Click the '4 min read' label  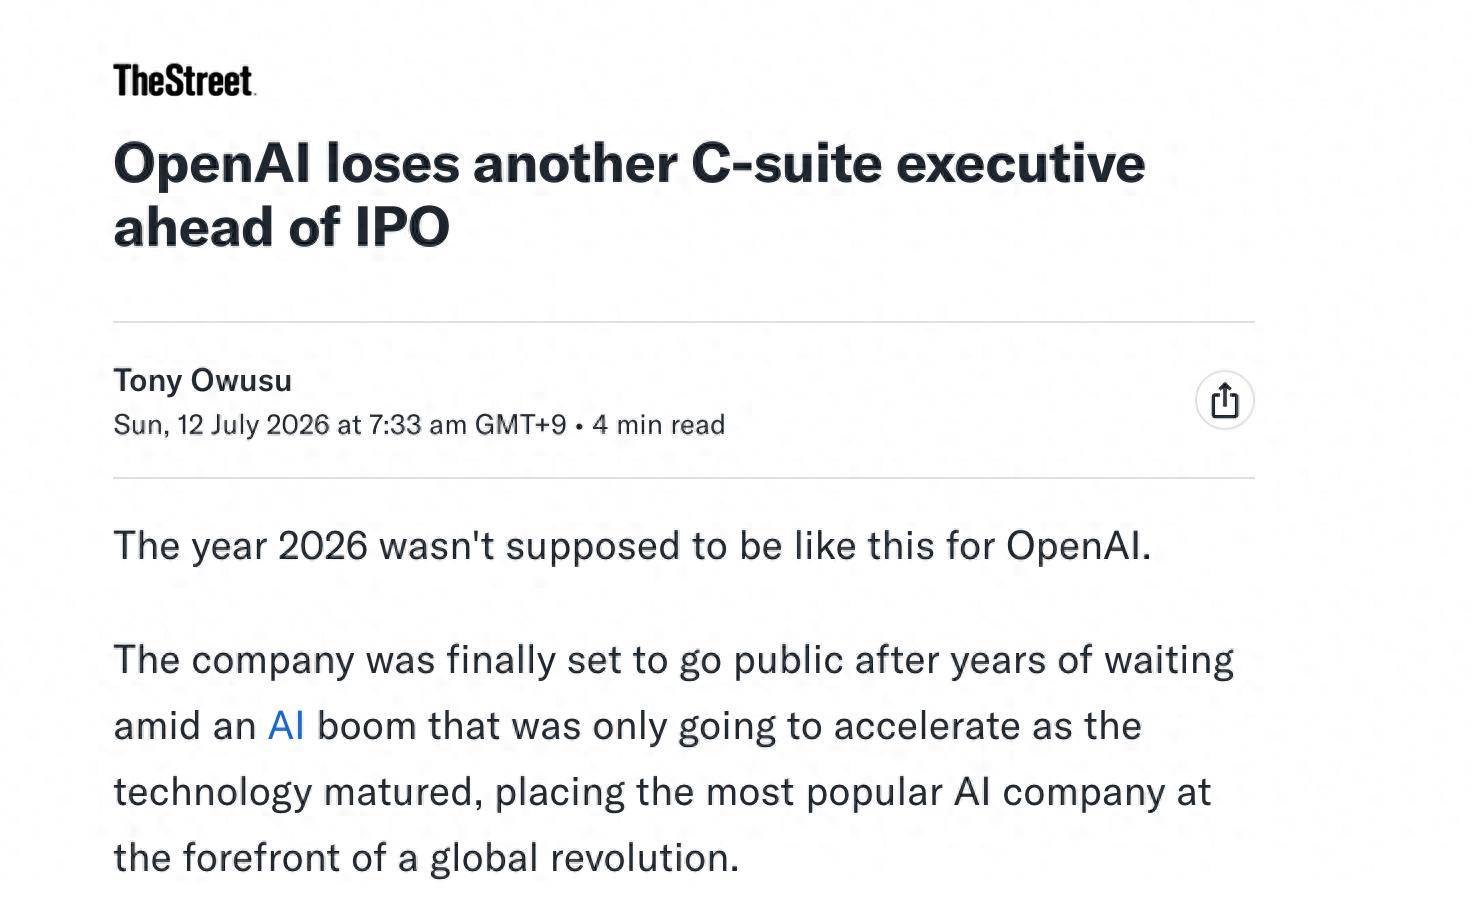658,425
